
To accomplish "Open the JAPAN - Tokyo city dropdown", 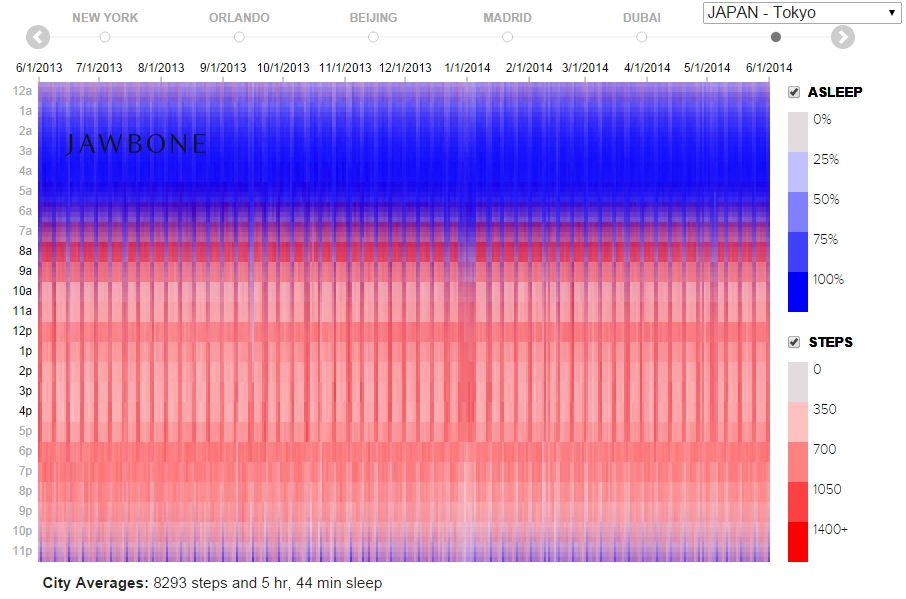I will pos(801,13).
